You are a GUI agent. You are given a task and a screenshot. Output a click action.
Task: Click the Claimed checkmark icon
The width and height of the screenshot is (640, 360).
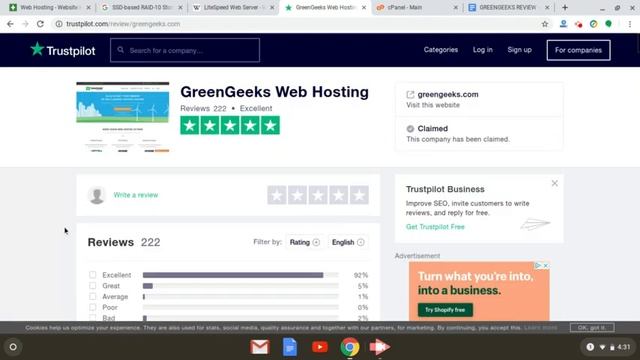click(410, 129)
